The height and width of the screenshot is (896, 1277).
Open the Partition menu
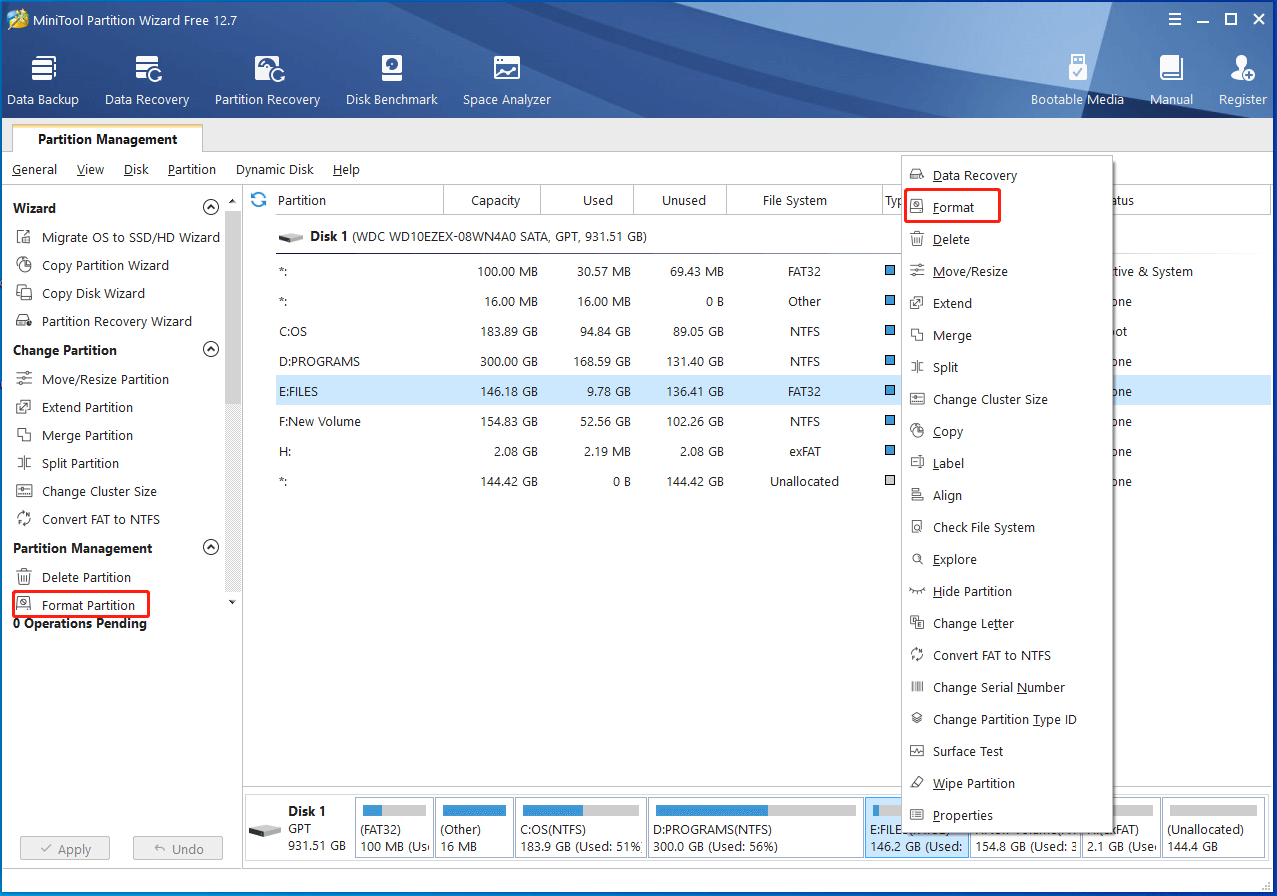tap(192, 169)
